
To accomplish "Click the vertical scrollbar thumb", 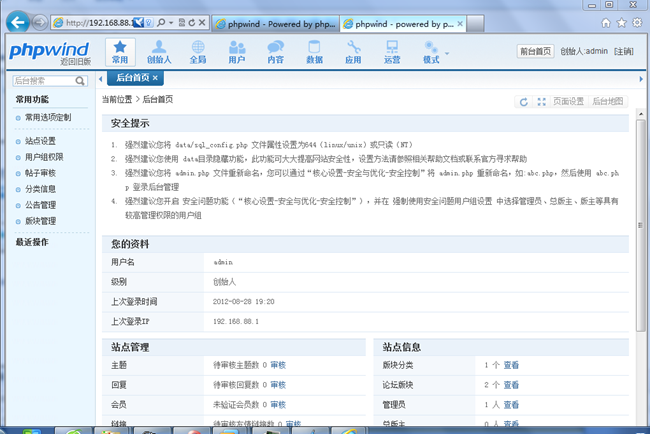I will coord(640,225).
